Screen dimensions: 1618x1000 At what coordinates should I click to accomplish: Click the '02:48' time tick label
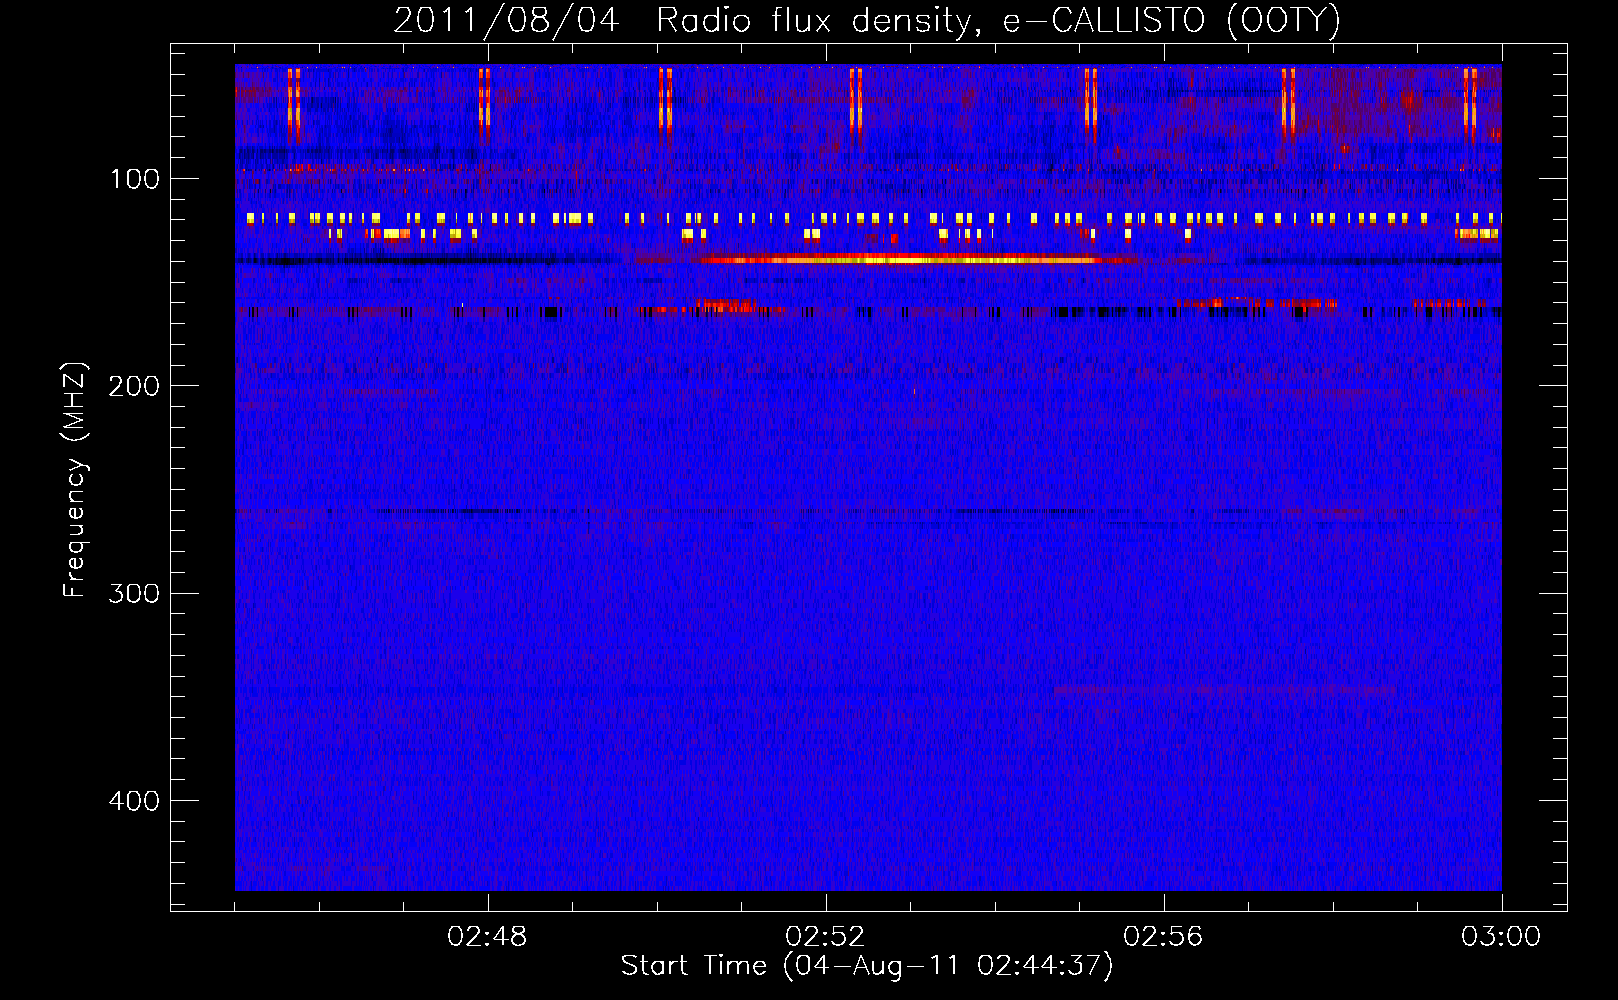tap(487, 936)
